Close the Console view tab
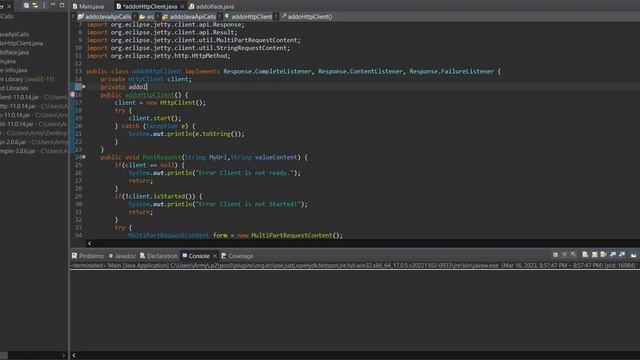This screenshot has height=360, width=640. pos(215,256)
